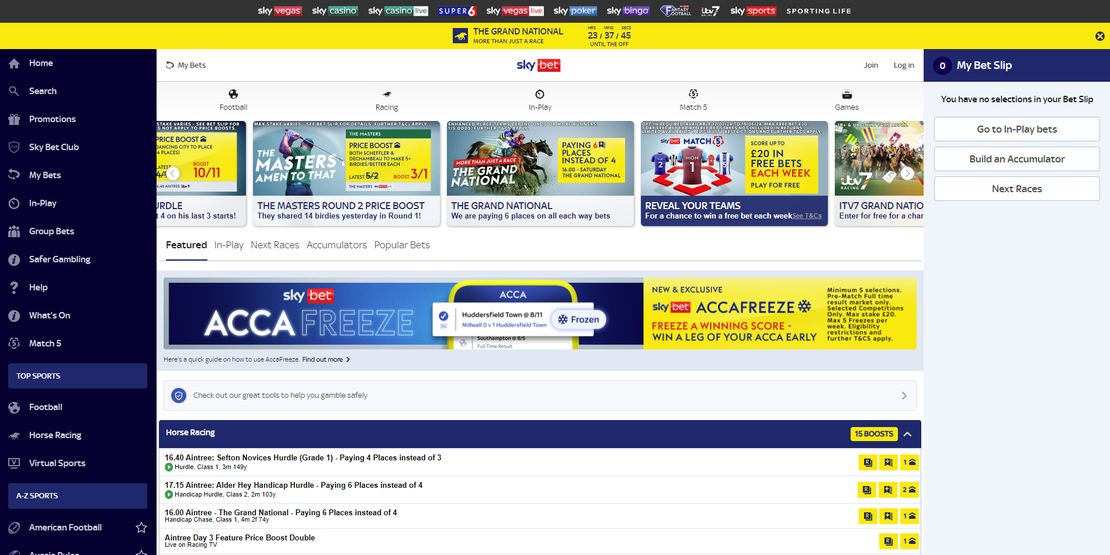Switch to the Accumulators tab
Image resolution: width=1110 pixels, height=555 pixels.
click(336, 245)
